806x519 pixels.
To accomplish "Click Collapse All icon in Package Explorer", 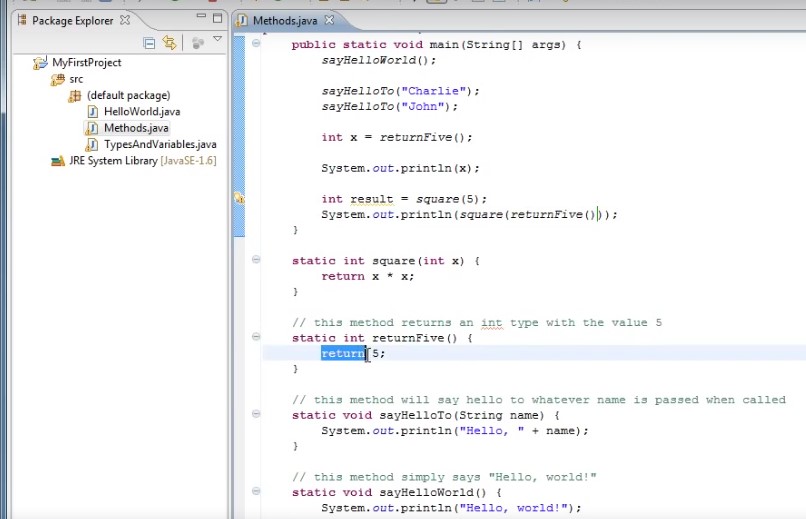I will [x=150, y=42].
